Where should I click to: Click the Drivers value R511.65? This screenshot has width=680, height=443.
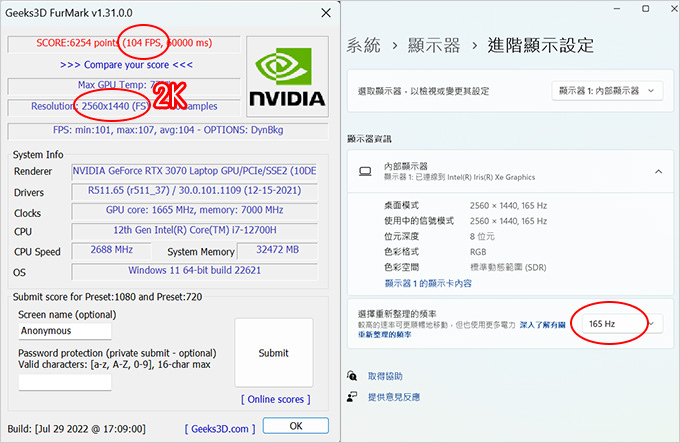point(194,190)
